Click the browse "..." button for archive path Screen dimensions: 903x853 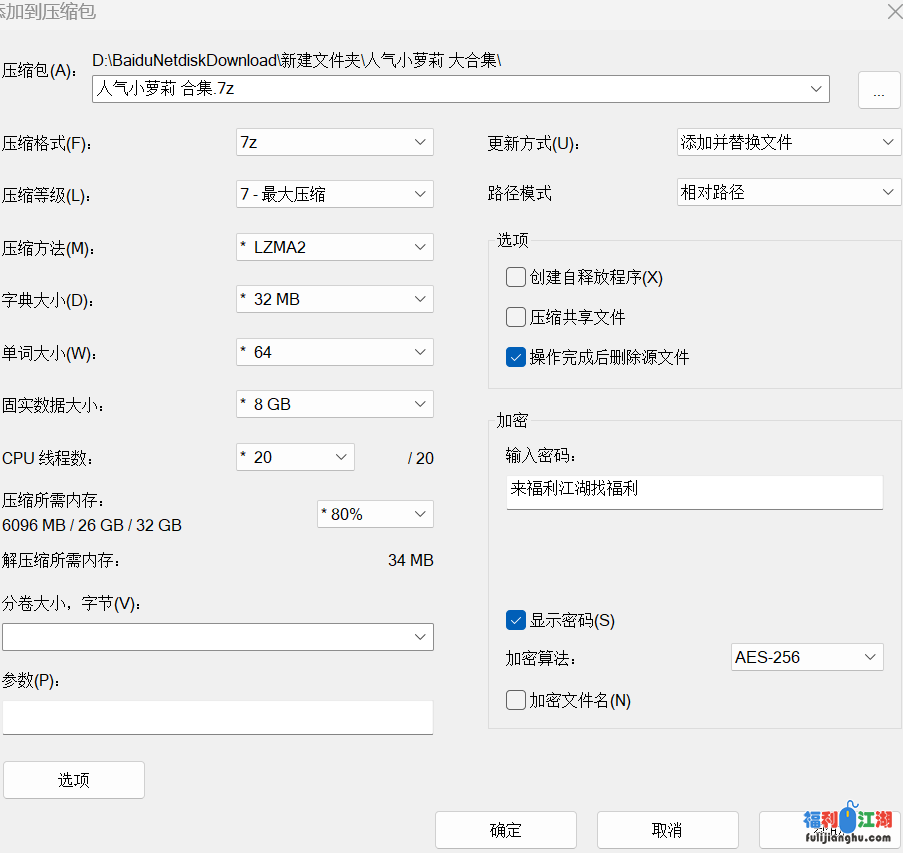[x=878, y=91]
